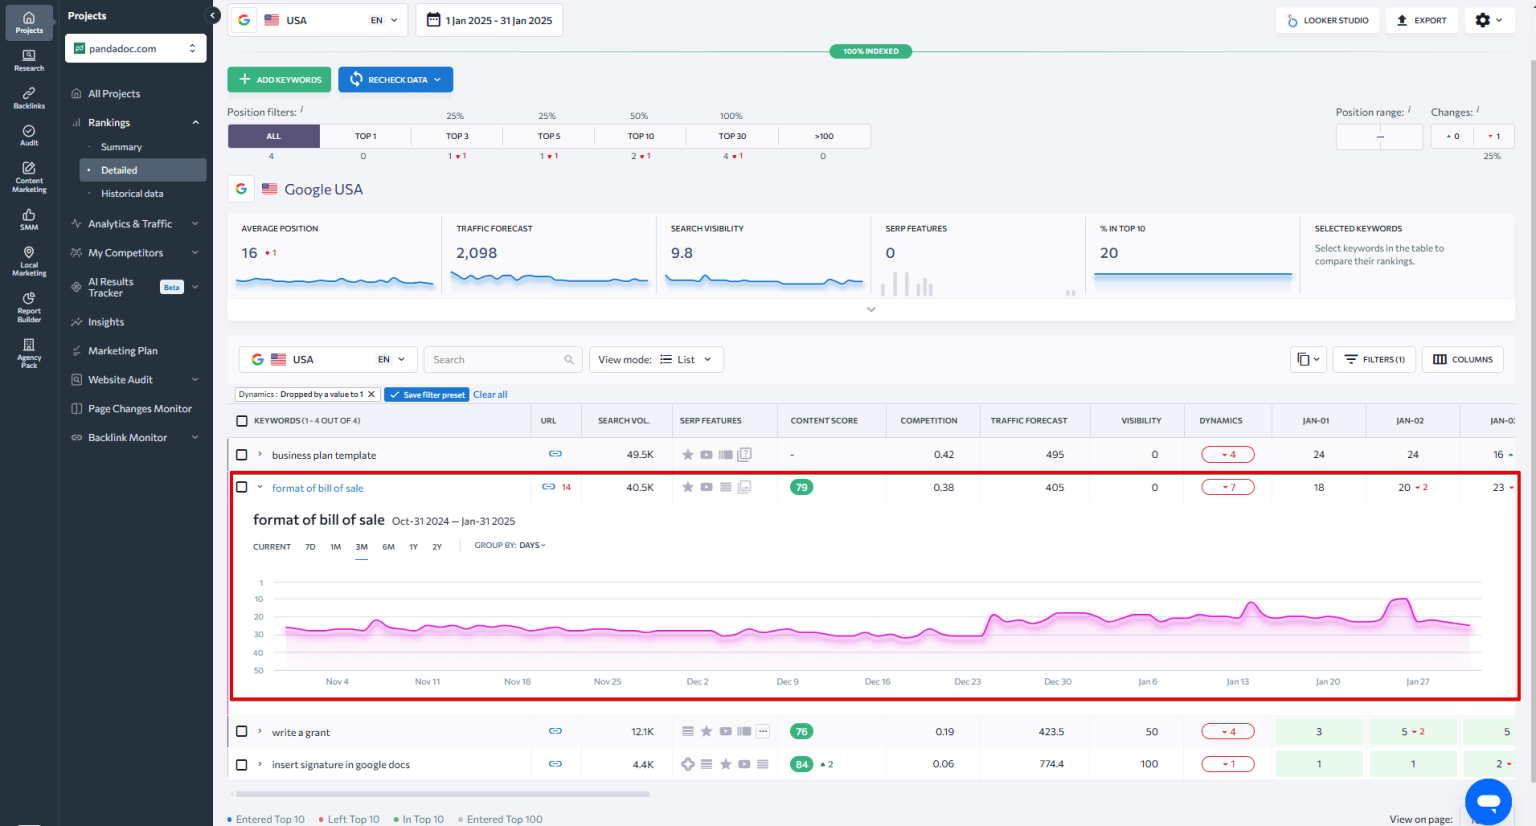Screen dimensions: 1536x826
Task: Tick the checkbox for format of bill of sale
Action: point(242,487)
